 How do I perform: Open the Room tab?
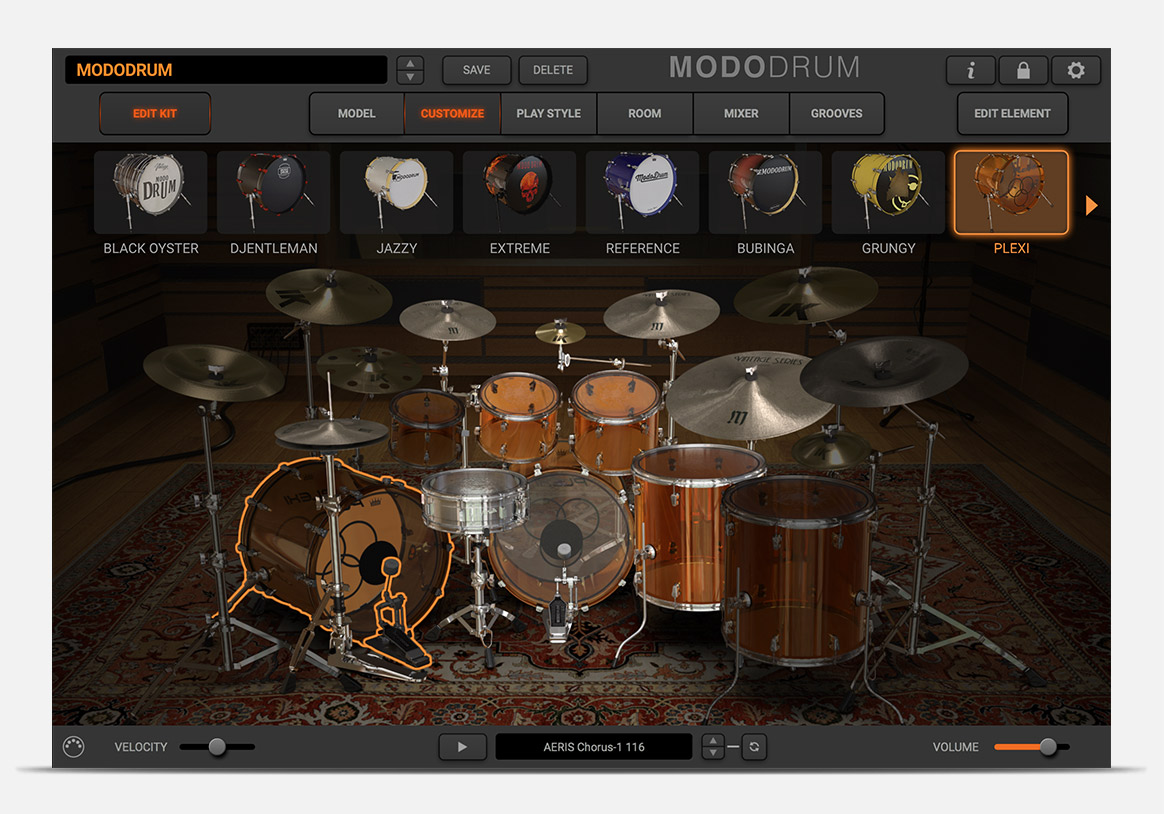click(644, 114)
